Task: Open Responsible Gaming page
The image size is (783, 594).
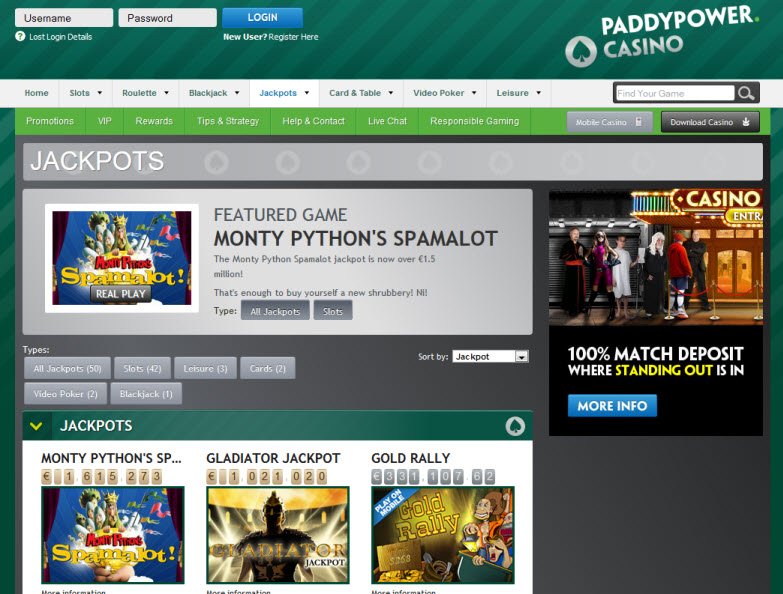Action: [474, 121]
